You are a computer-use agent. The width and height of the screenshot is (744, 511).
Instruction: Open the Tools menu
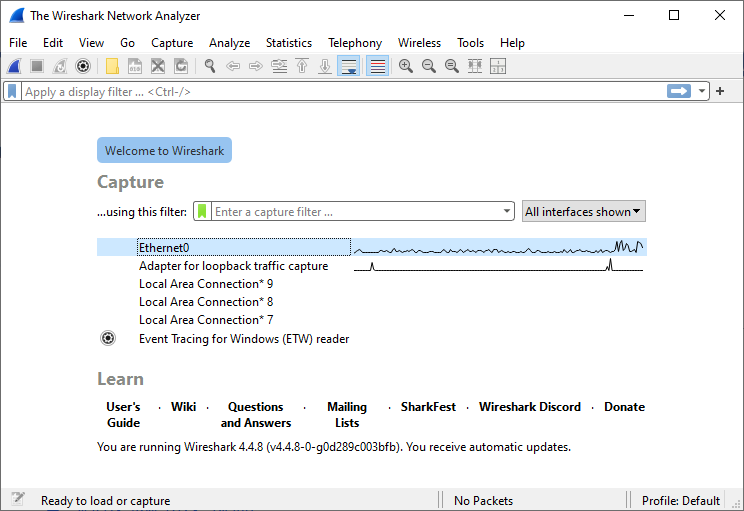[x=470, y=43]
